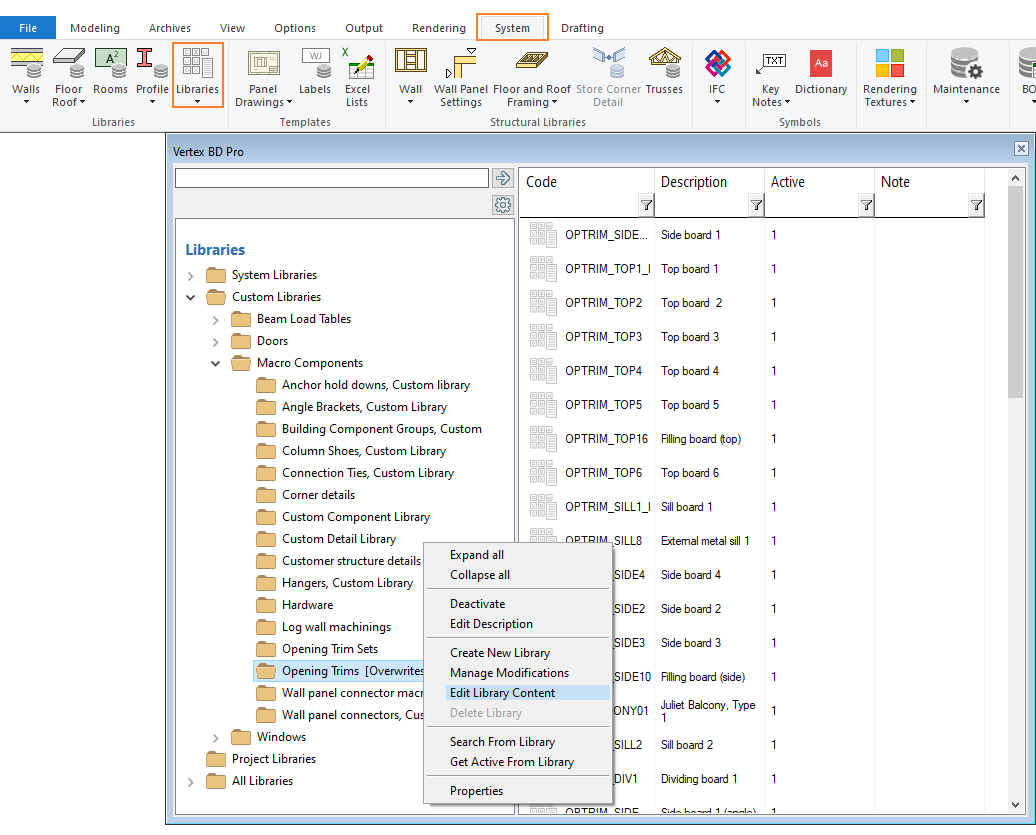
Task: Click the Trusses icon in ribbon
Action: click(664, 75)
